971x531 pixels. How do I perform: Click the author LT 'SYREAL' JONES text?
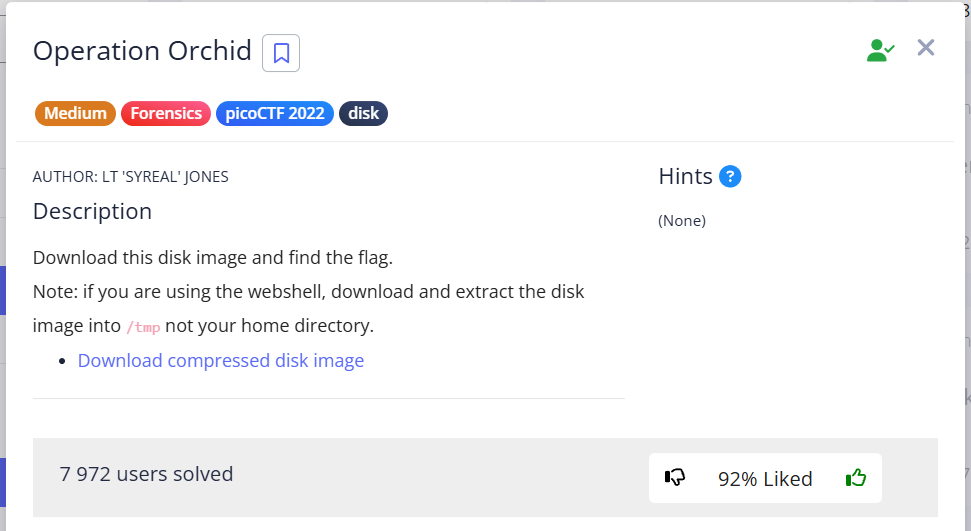pos(131,177)
